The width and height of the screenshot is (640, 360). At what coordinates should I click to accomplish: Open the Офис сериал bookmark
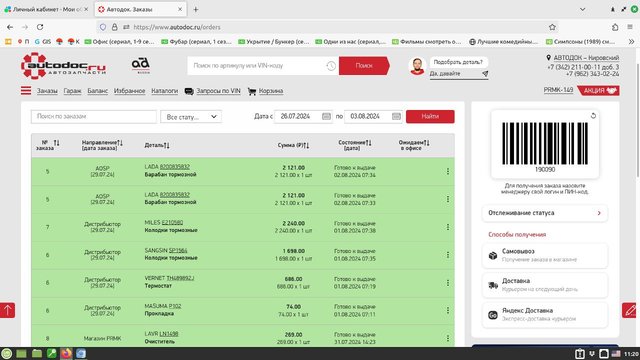pyautogui.click(x=119, y=42)
